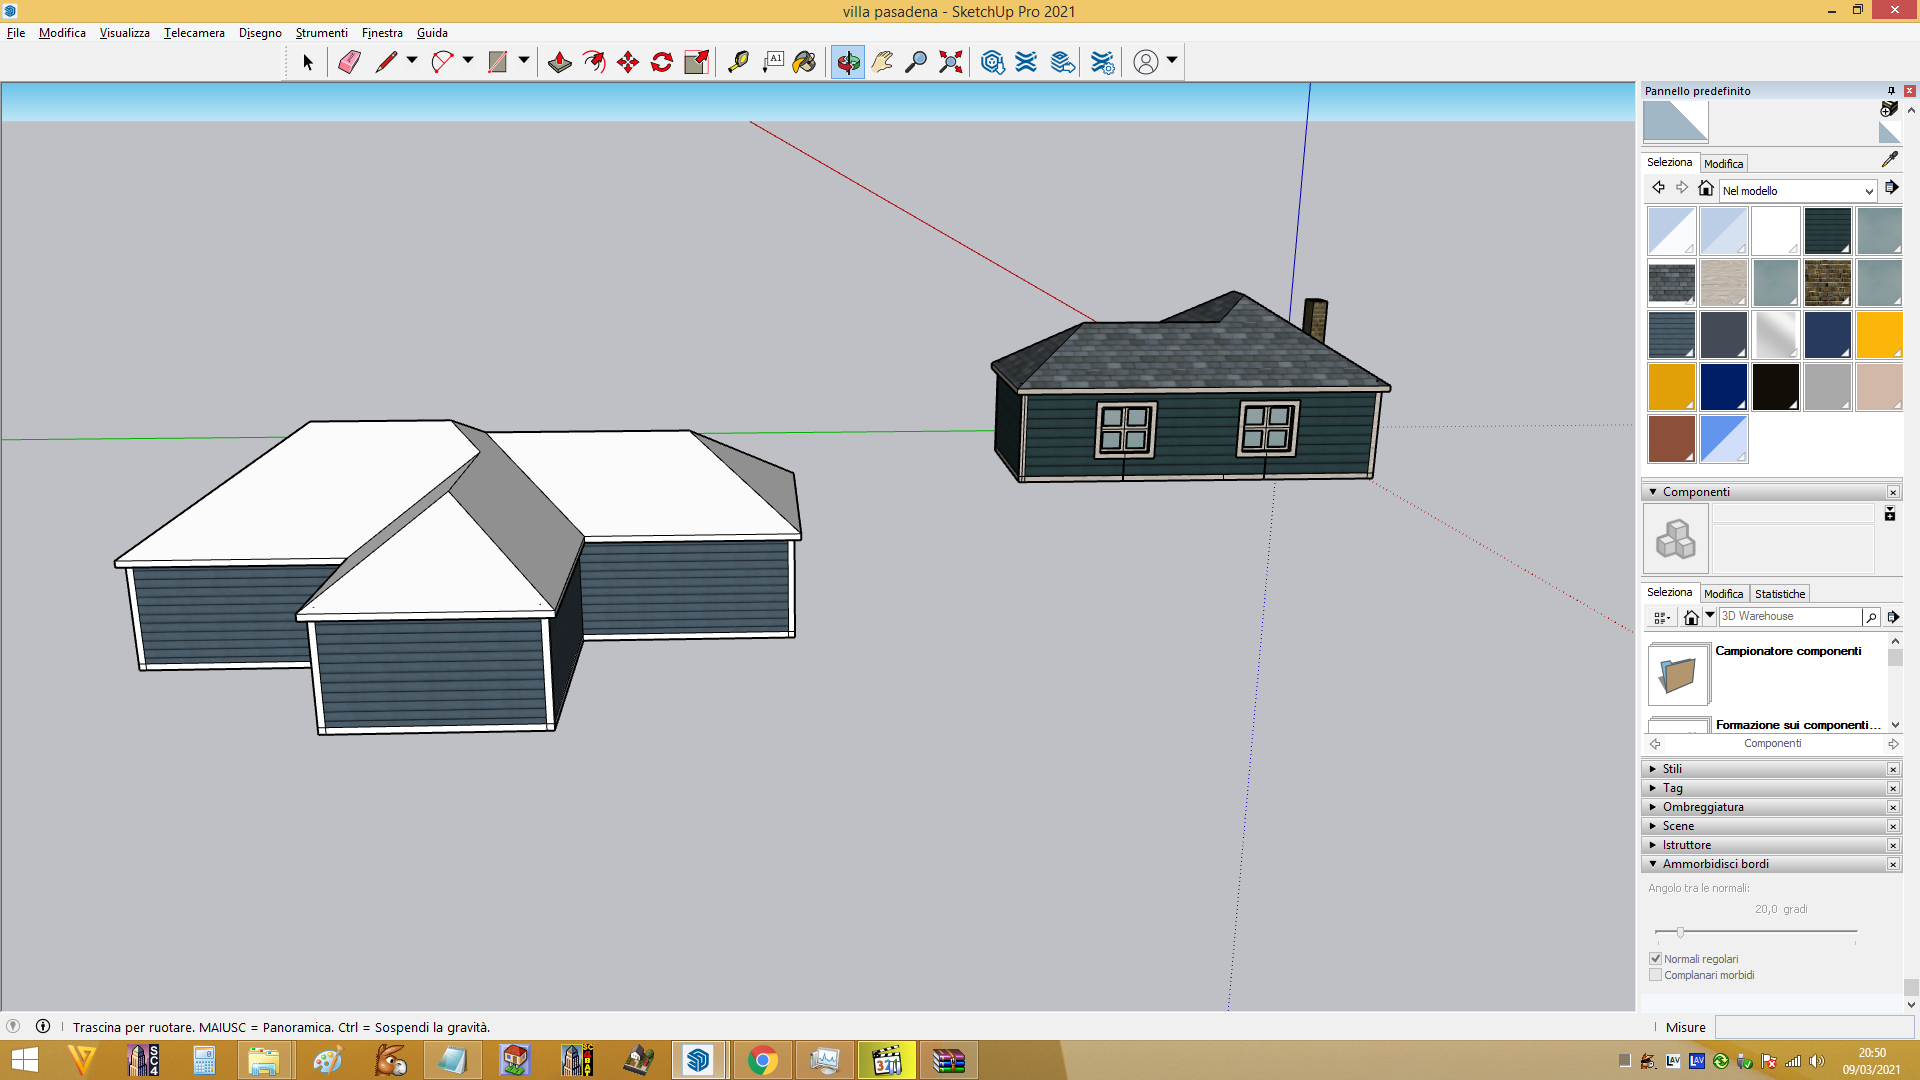Select the Text label tool
This screenshot has height=1080, width=1920.
click(773, 62)
